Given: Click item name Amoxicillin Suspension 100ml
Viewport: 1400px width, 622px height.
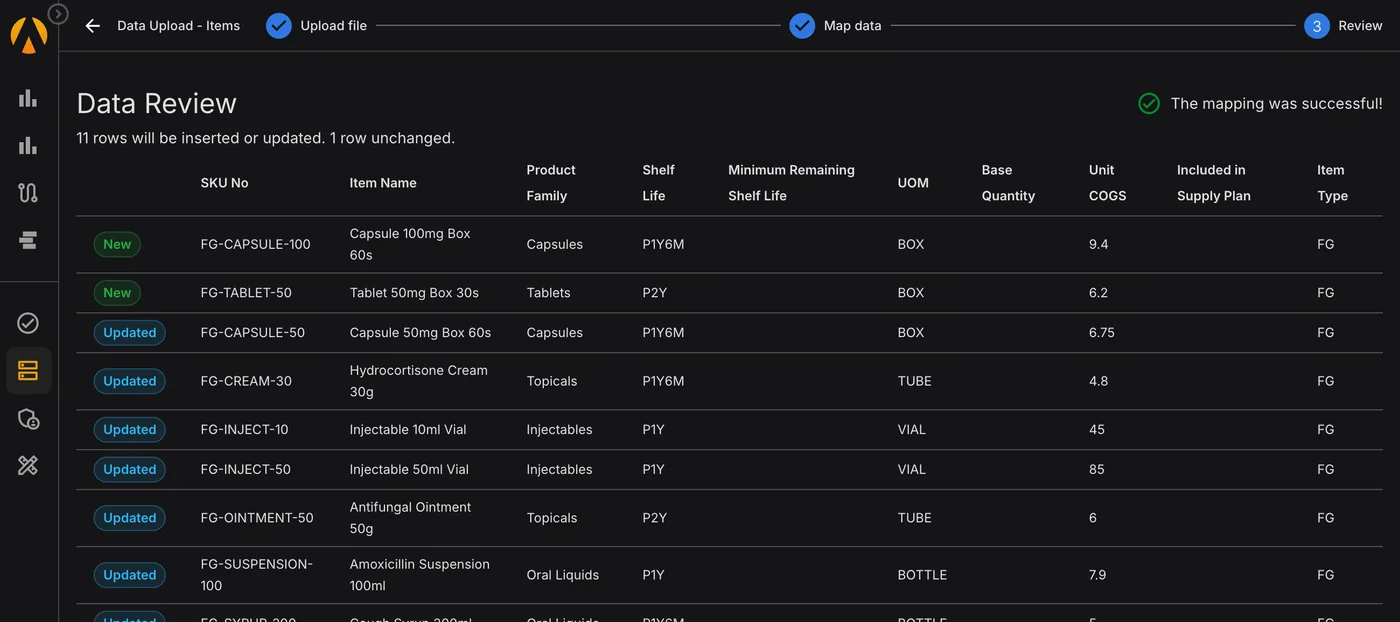Looking at the screenshot, I should point(419,575).
